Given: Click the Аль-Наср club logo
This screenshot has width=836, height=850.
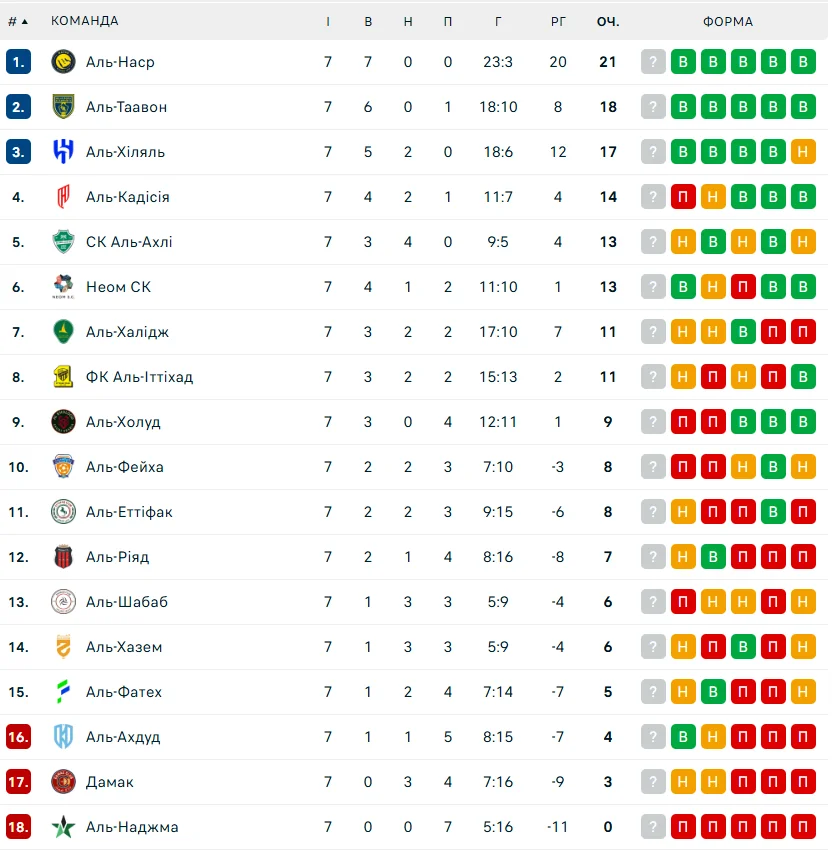Looking at the screenshot, I should click(x=63, y=62).
